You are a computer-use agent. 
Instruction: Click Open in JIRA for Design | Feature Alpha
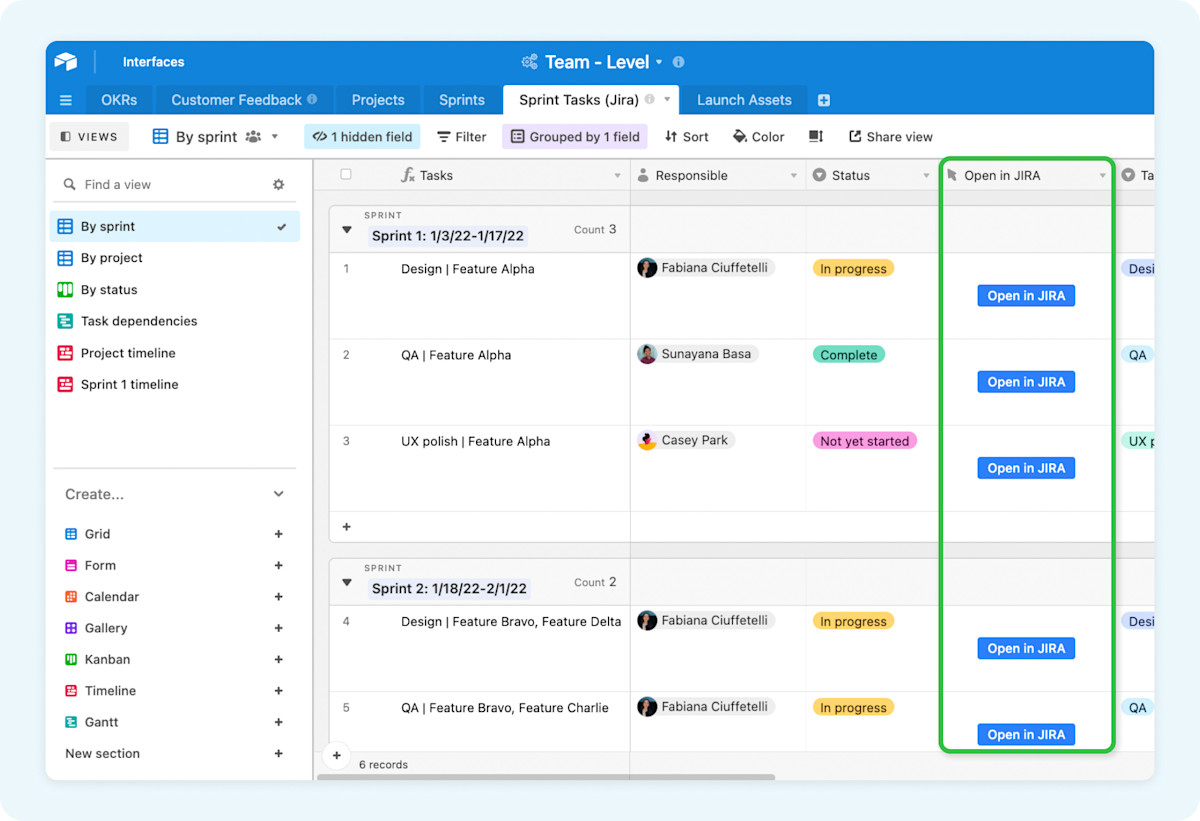click(1025, 295)
